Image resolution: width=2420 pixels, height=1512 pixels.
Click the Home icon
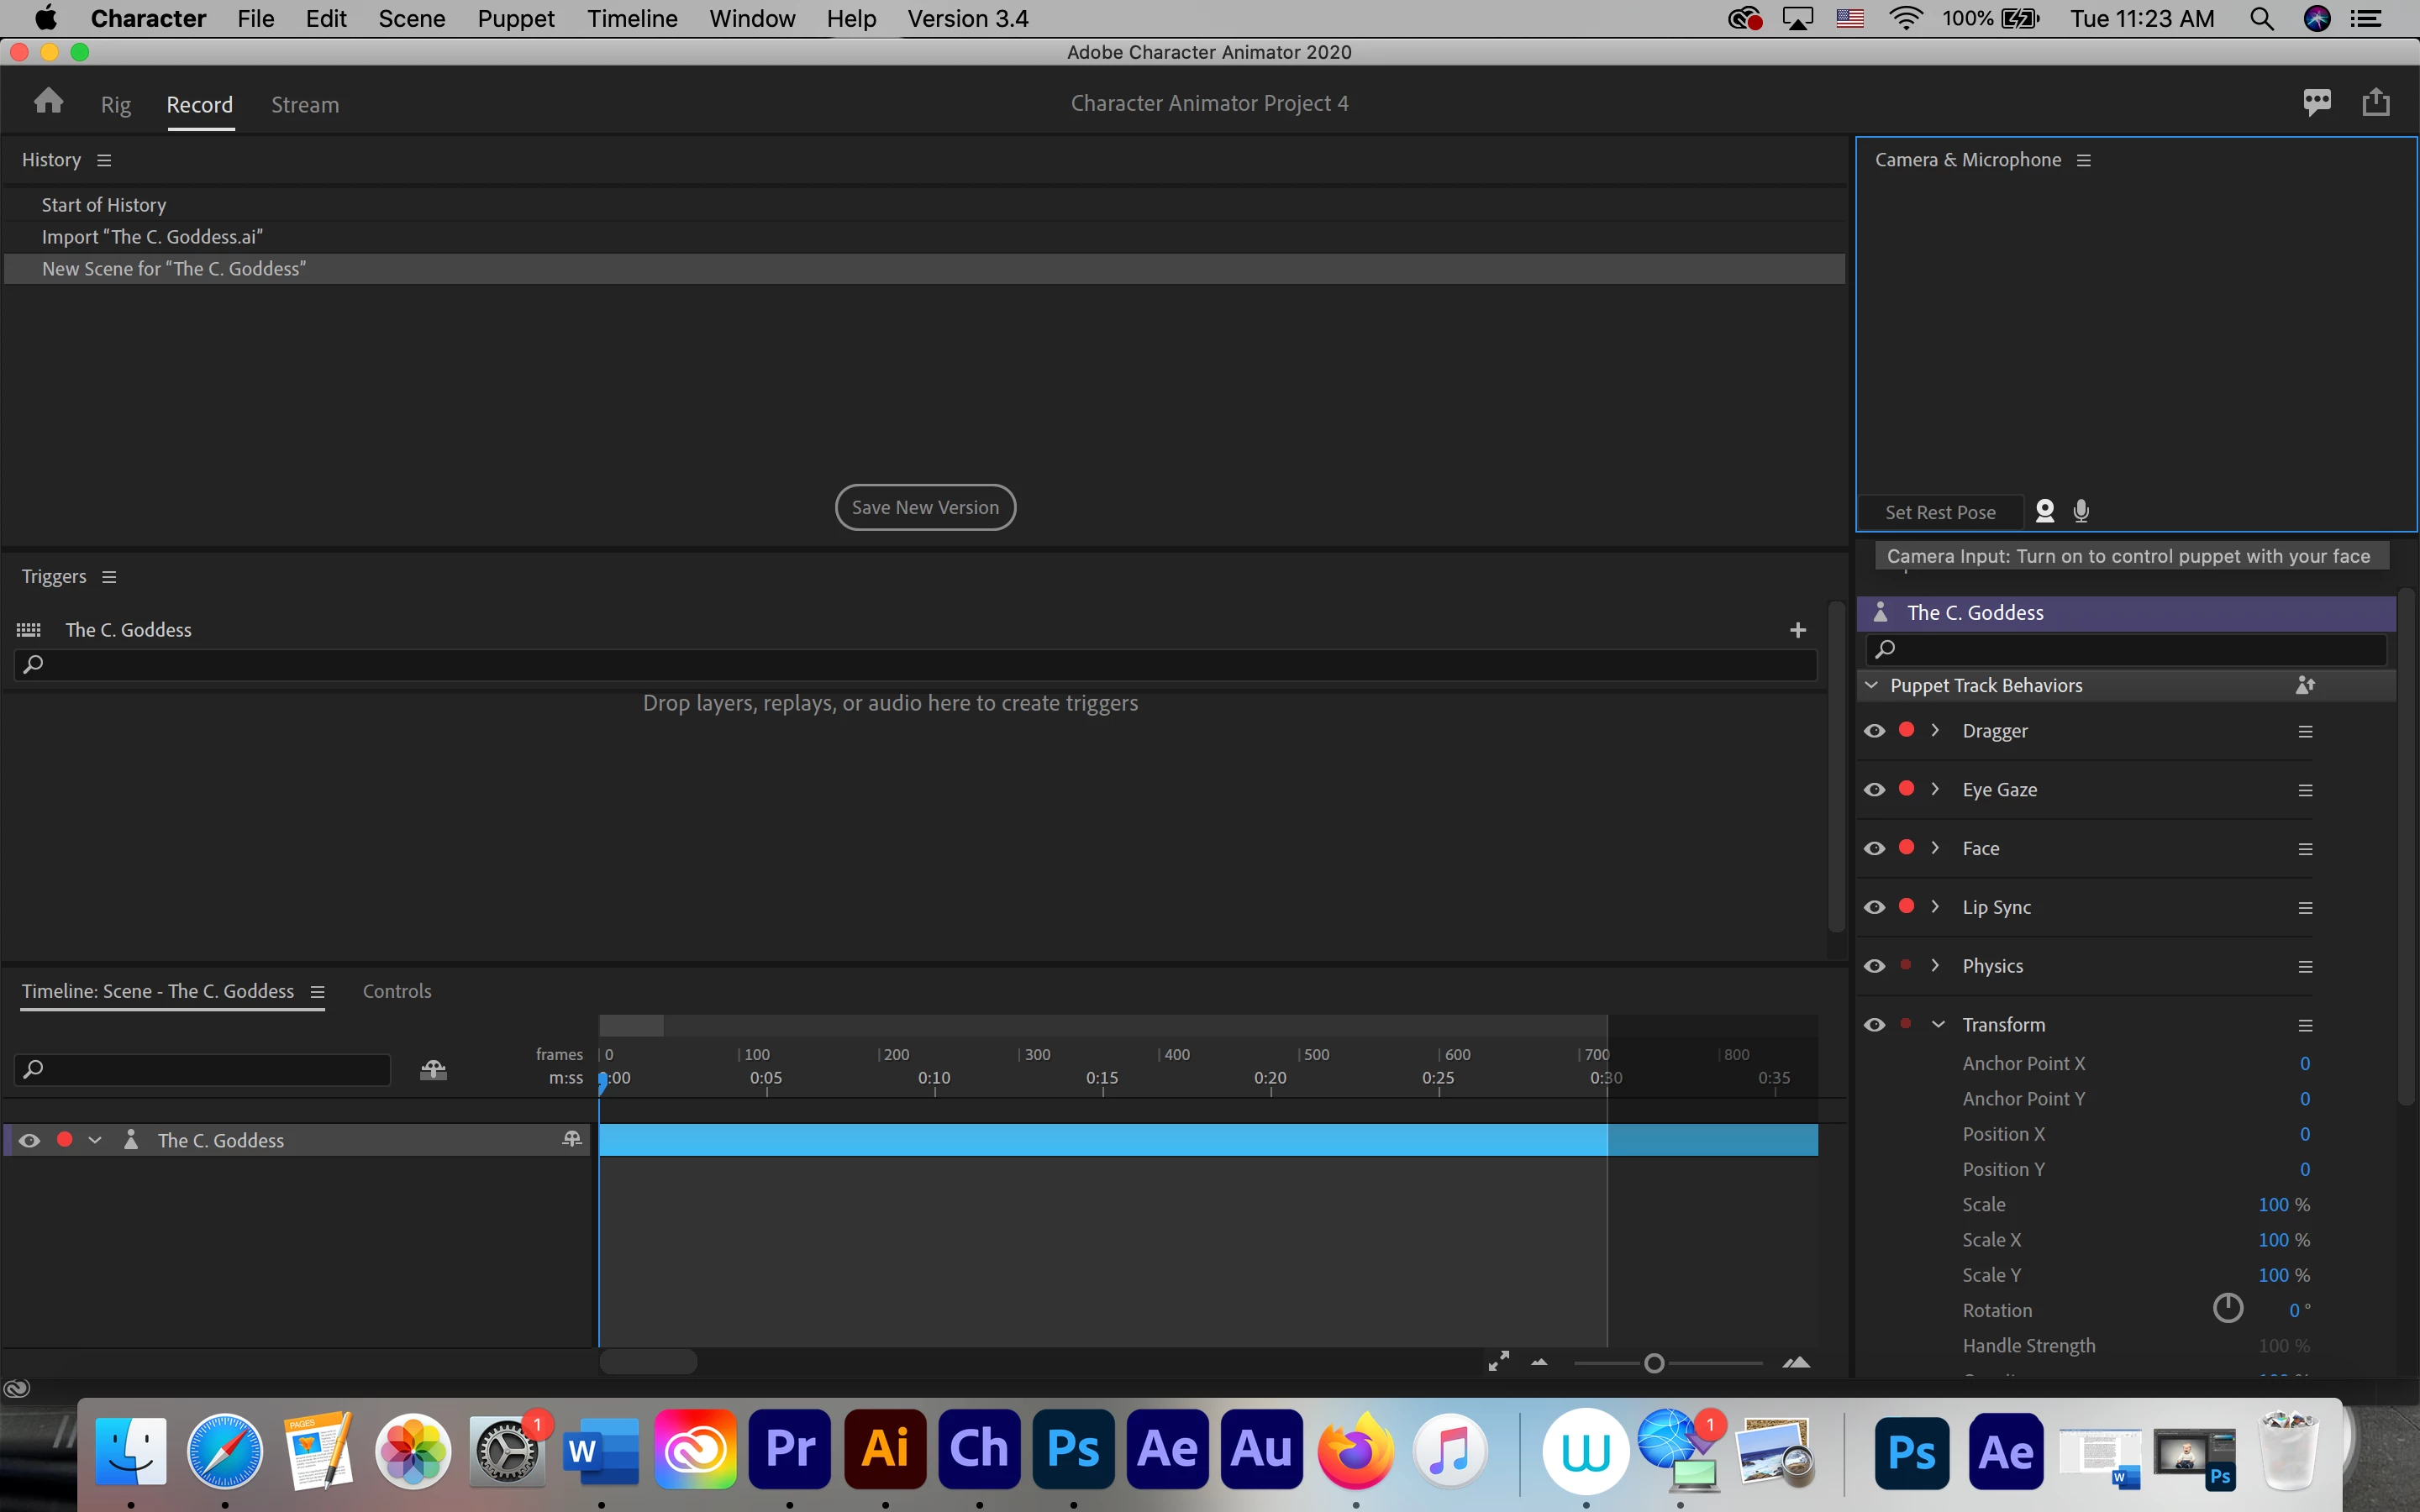coord(48,102)
